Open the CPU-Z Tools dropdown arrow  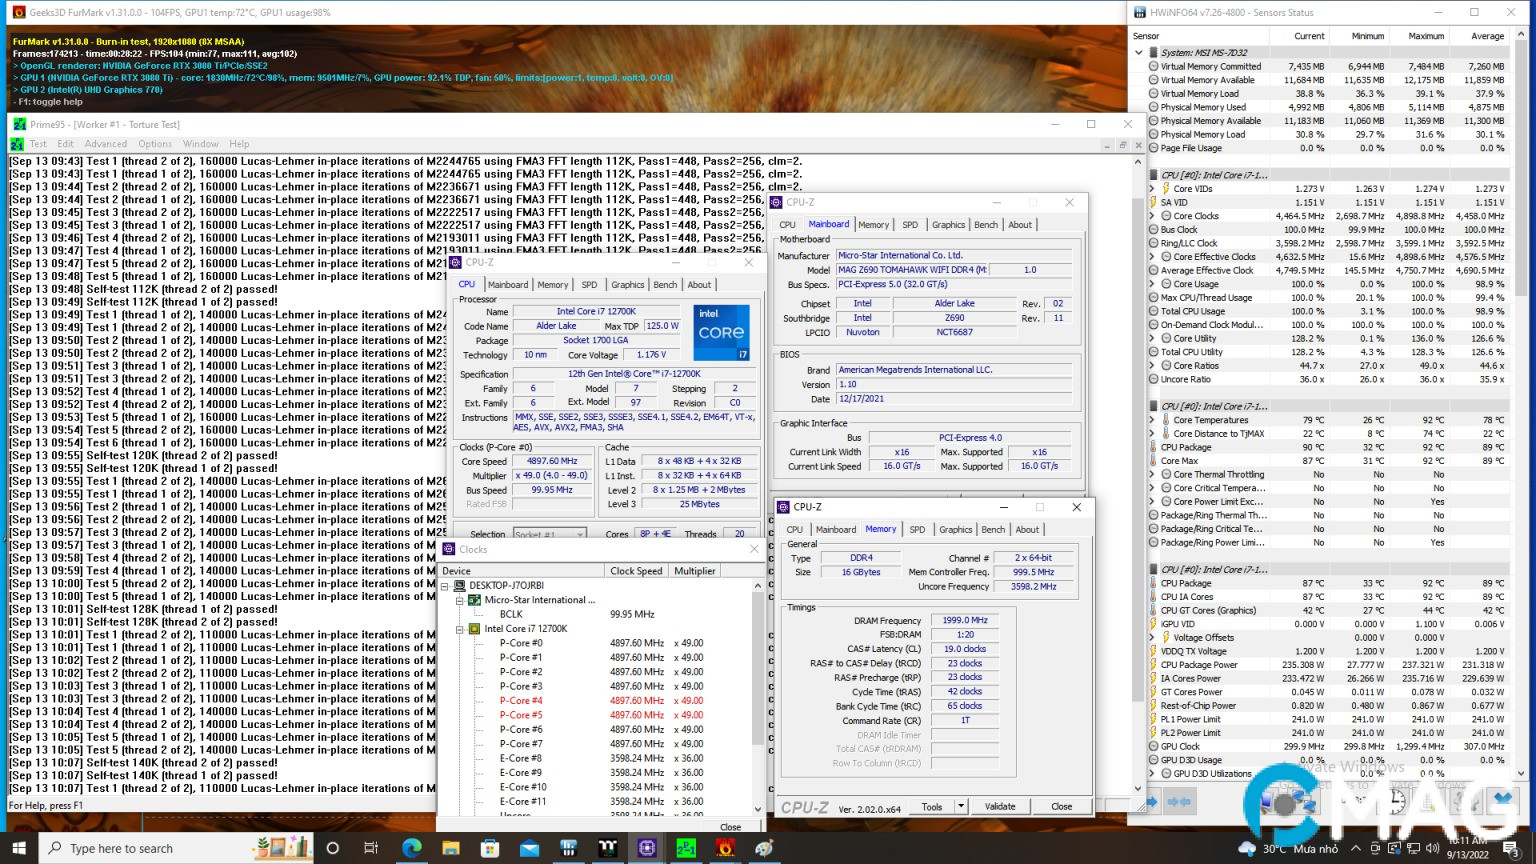[960, 806]
